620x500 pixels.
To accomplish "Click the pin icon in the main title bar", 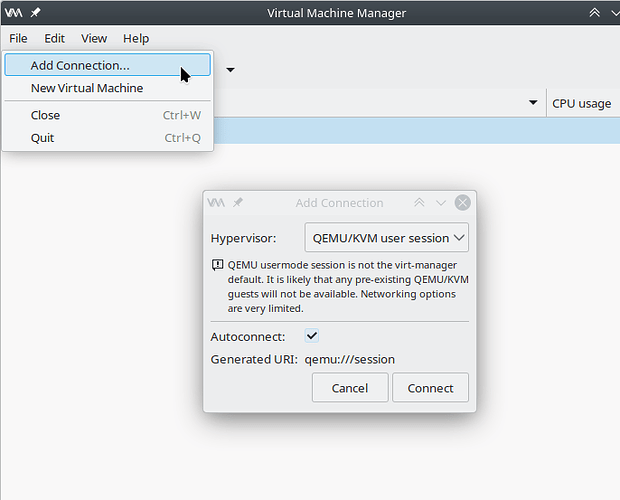I will coord(36,13).
